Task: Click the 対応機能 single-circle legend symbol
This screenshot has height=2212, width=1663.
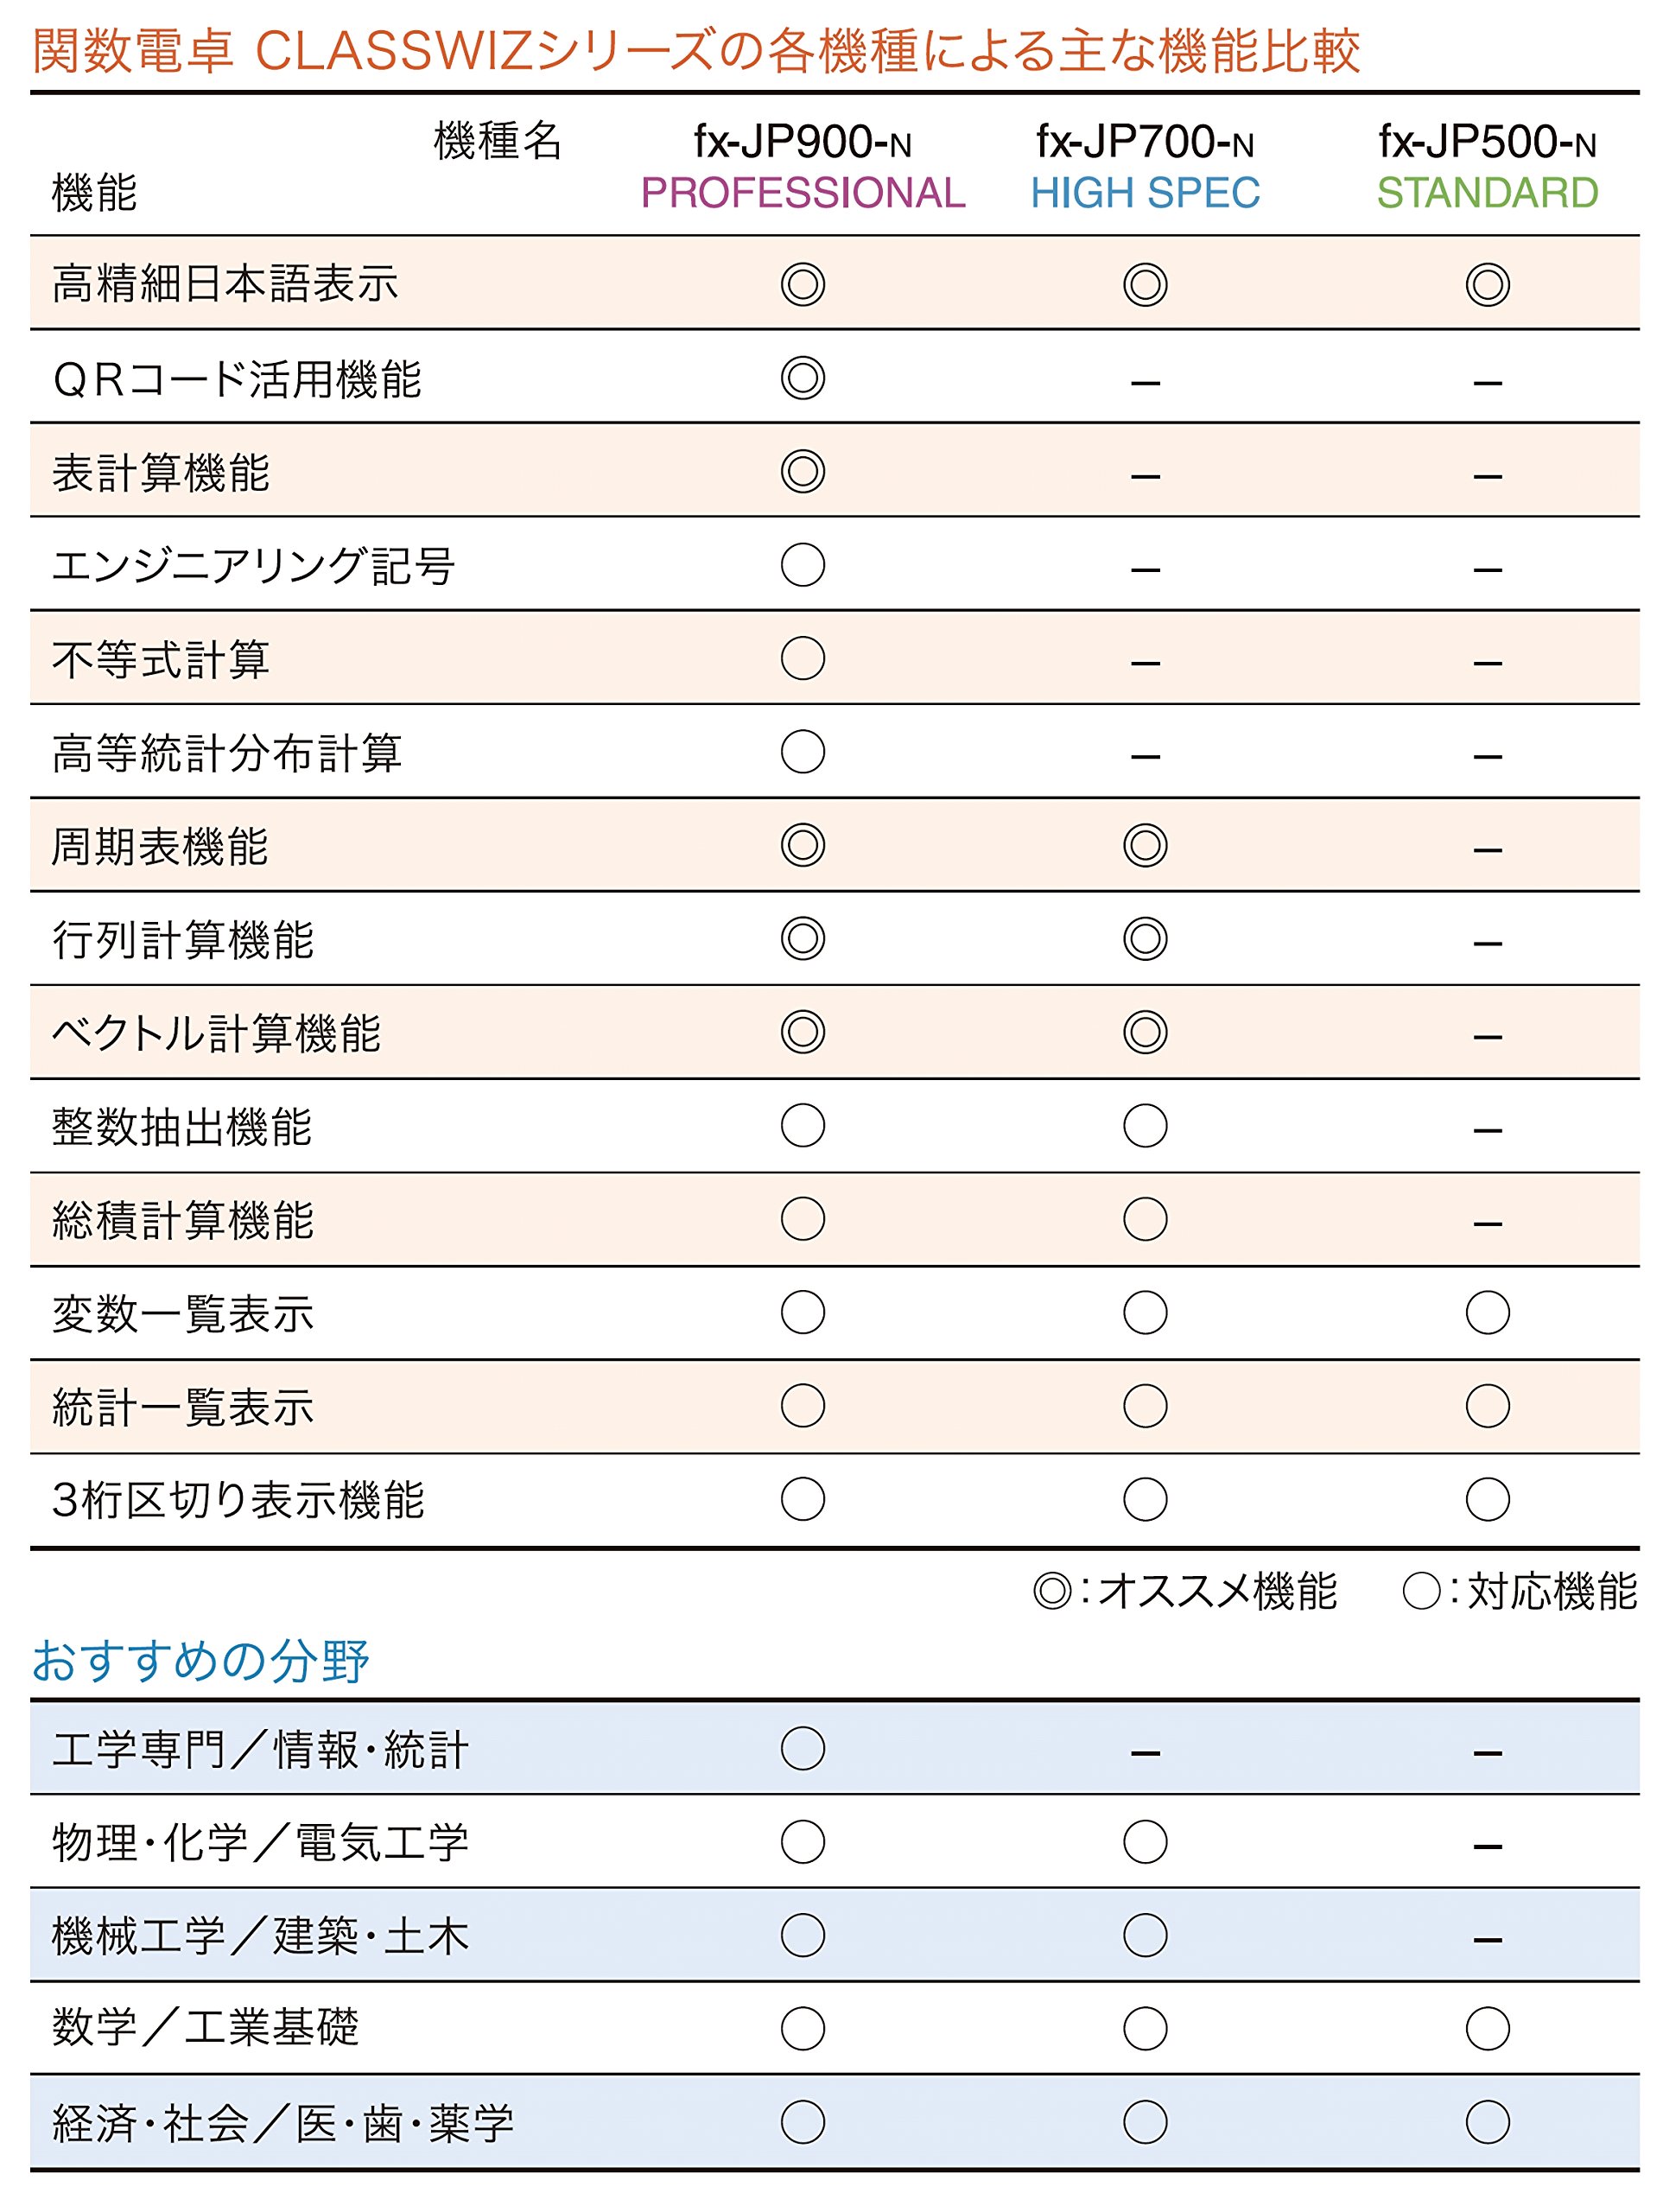Action: (1421, 1591)
